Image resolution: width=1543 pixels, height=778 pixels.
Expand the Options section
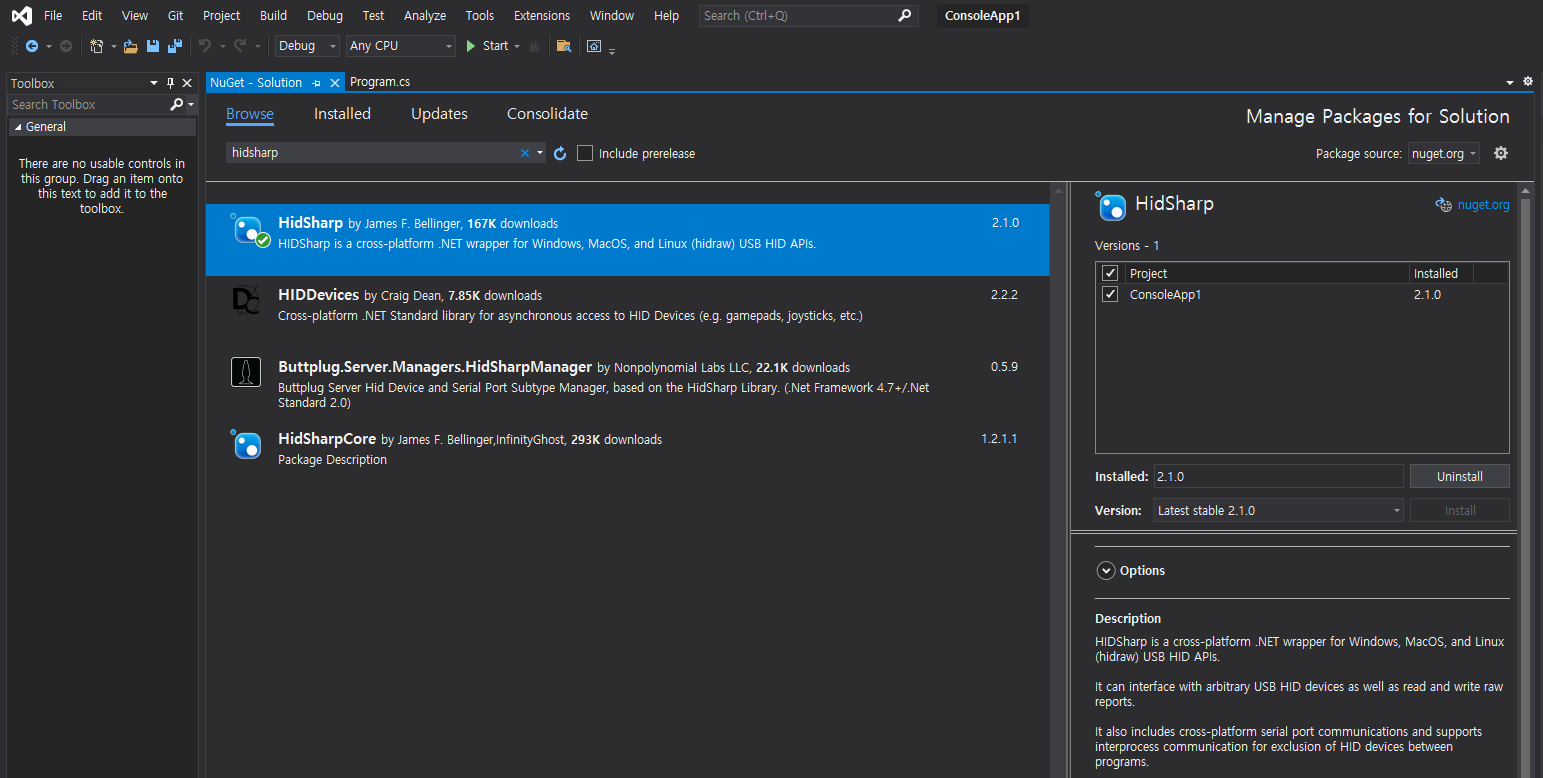coord(1106,571)
